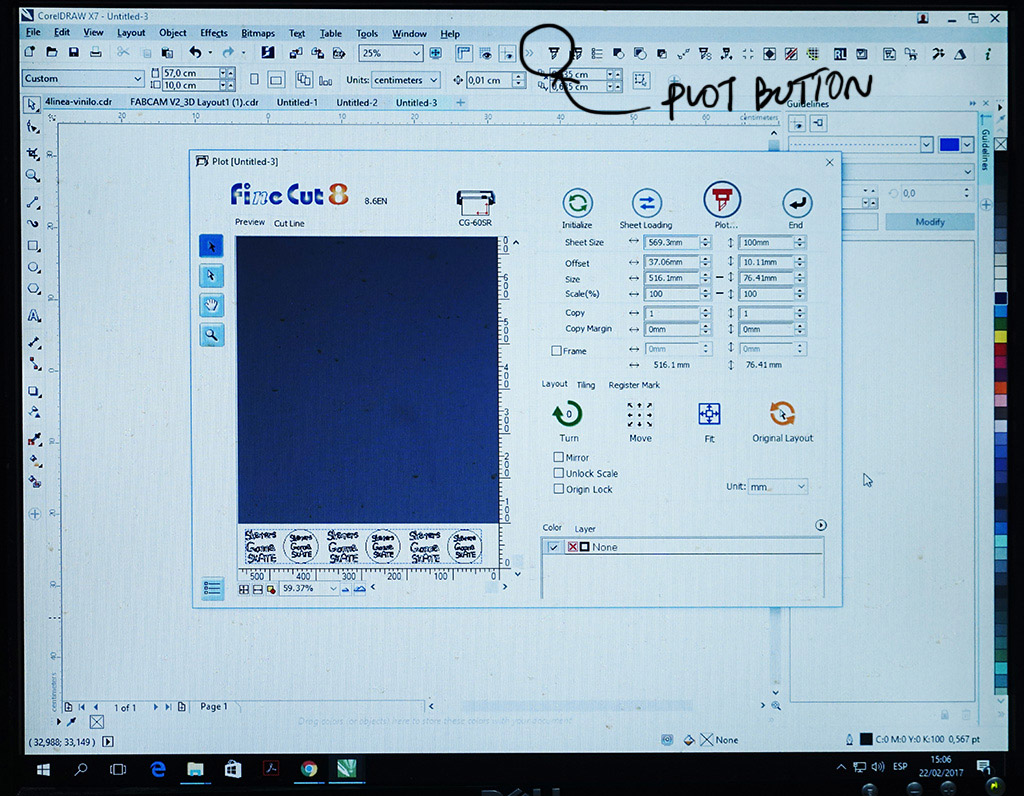Enable the Unlock Scale checkbox
1024x796 pixels.
(x=558, y=473)
